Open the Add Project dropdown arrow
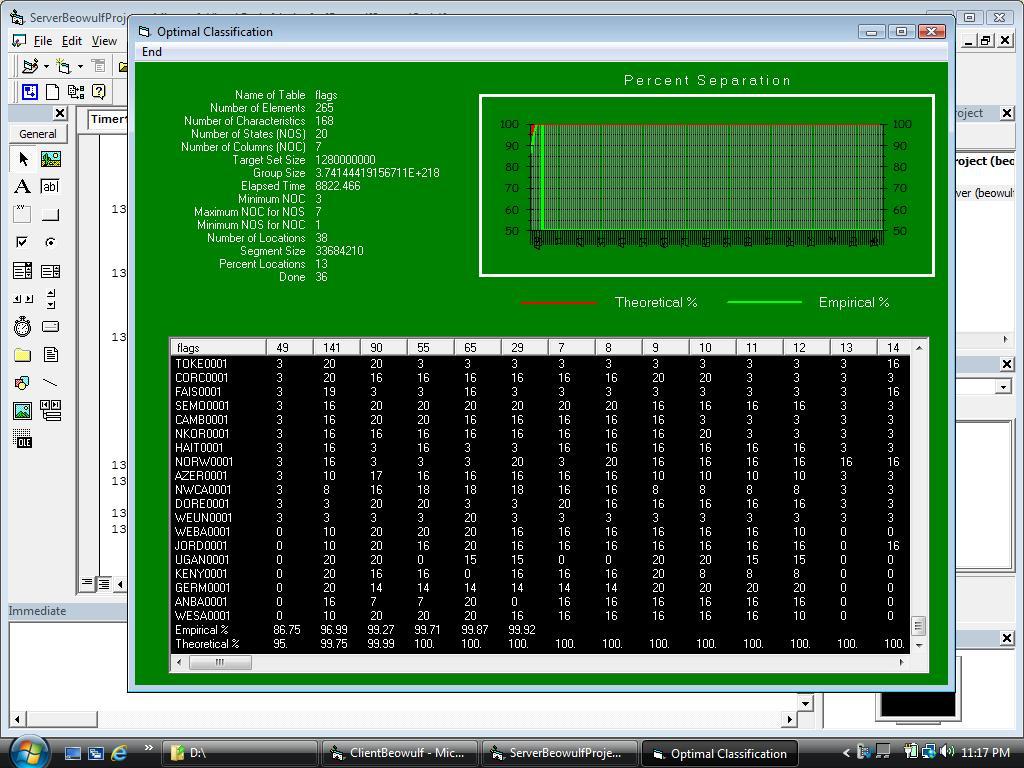The height and width of the screenshot is (768, 1024). point(46,67)
